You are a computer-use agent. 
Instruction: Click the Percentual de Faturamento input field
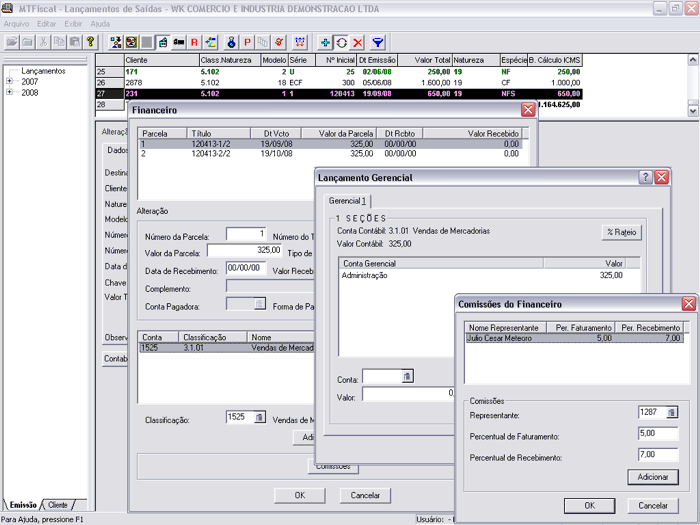(658, 434)
